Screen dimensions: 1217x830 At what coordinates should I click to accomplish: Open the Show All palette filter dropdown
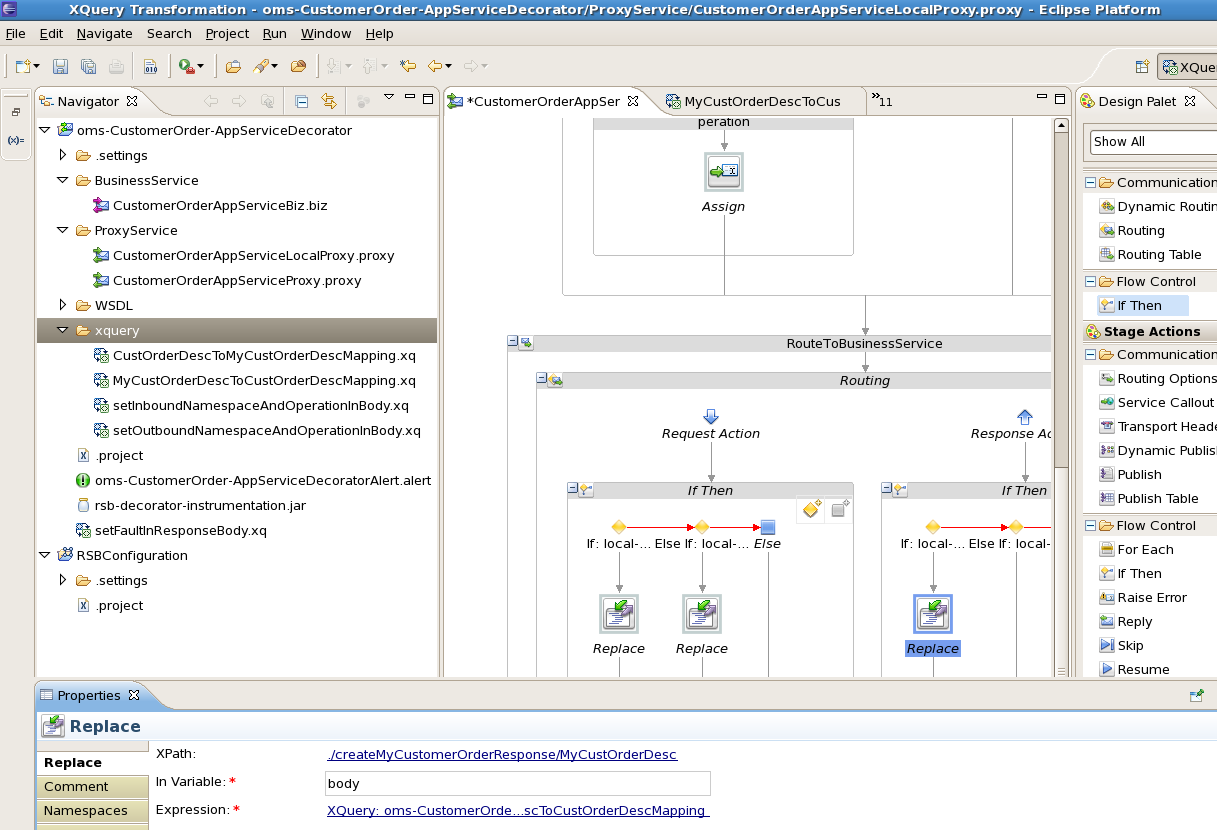(1152, 142)
